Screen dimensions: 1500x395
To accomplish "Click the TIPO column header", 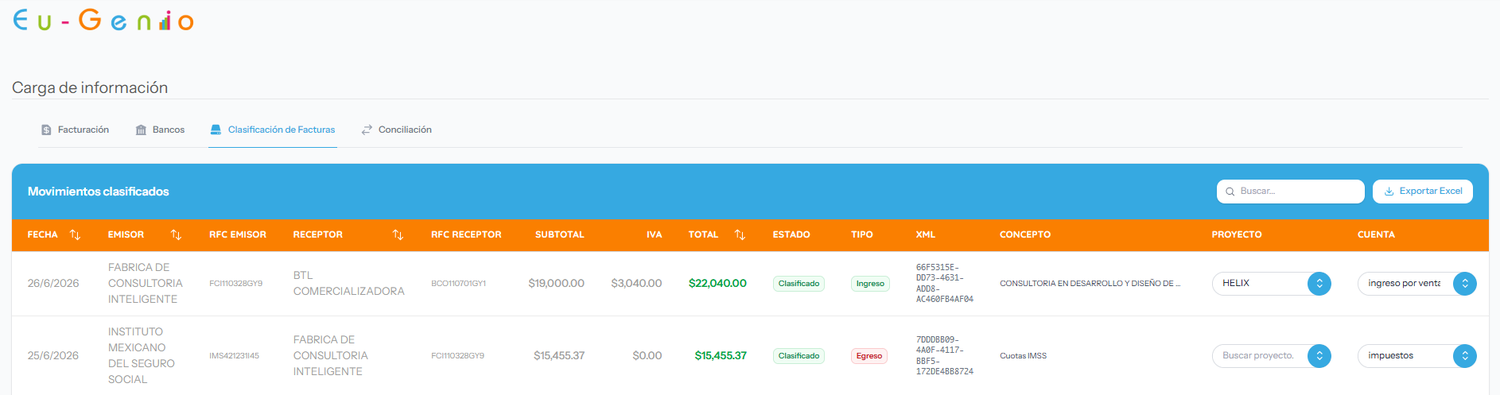I will pyautogui.click(x=862, y=235).
